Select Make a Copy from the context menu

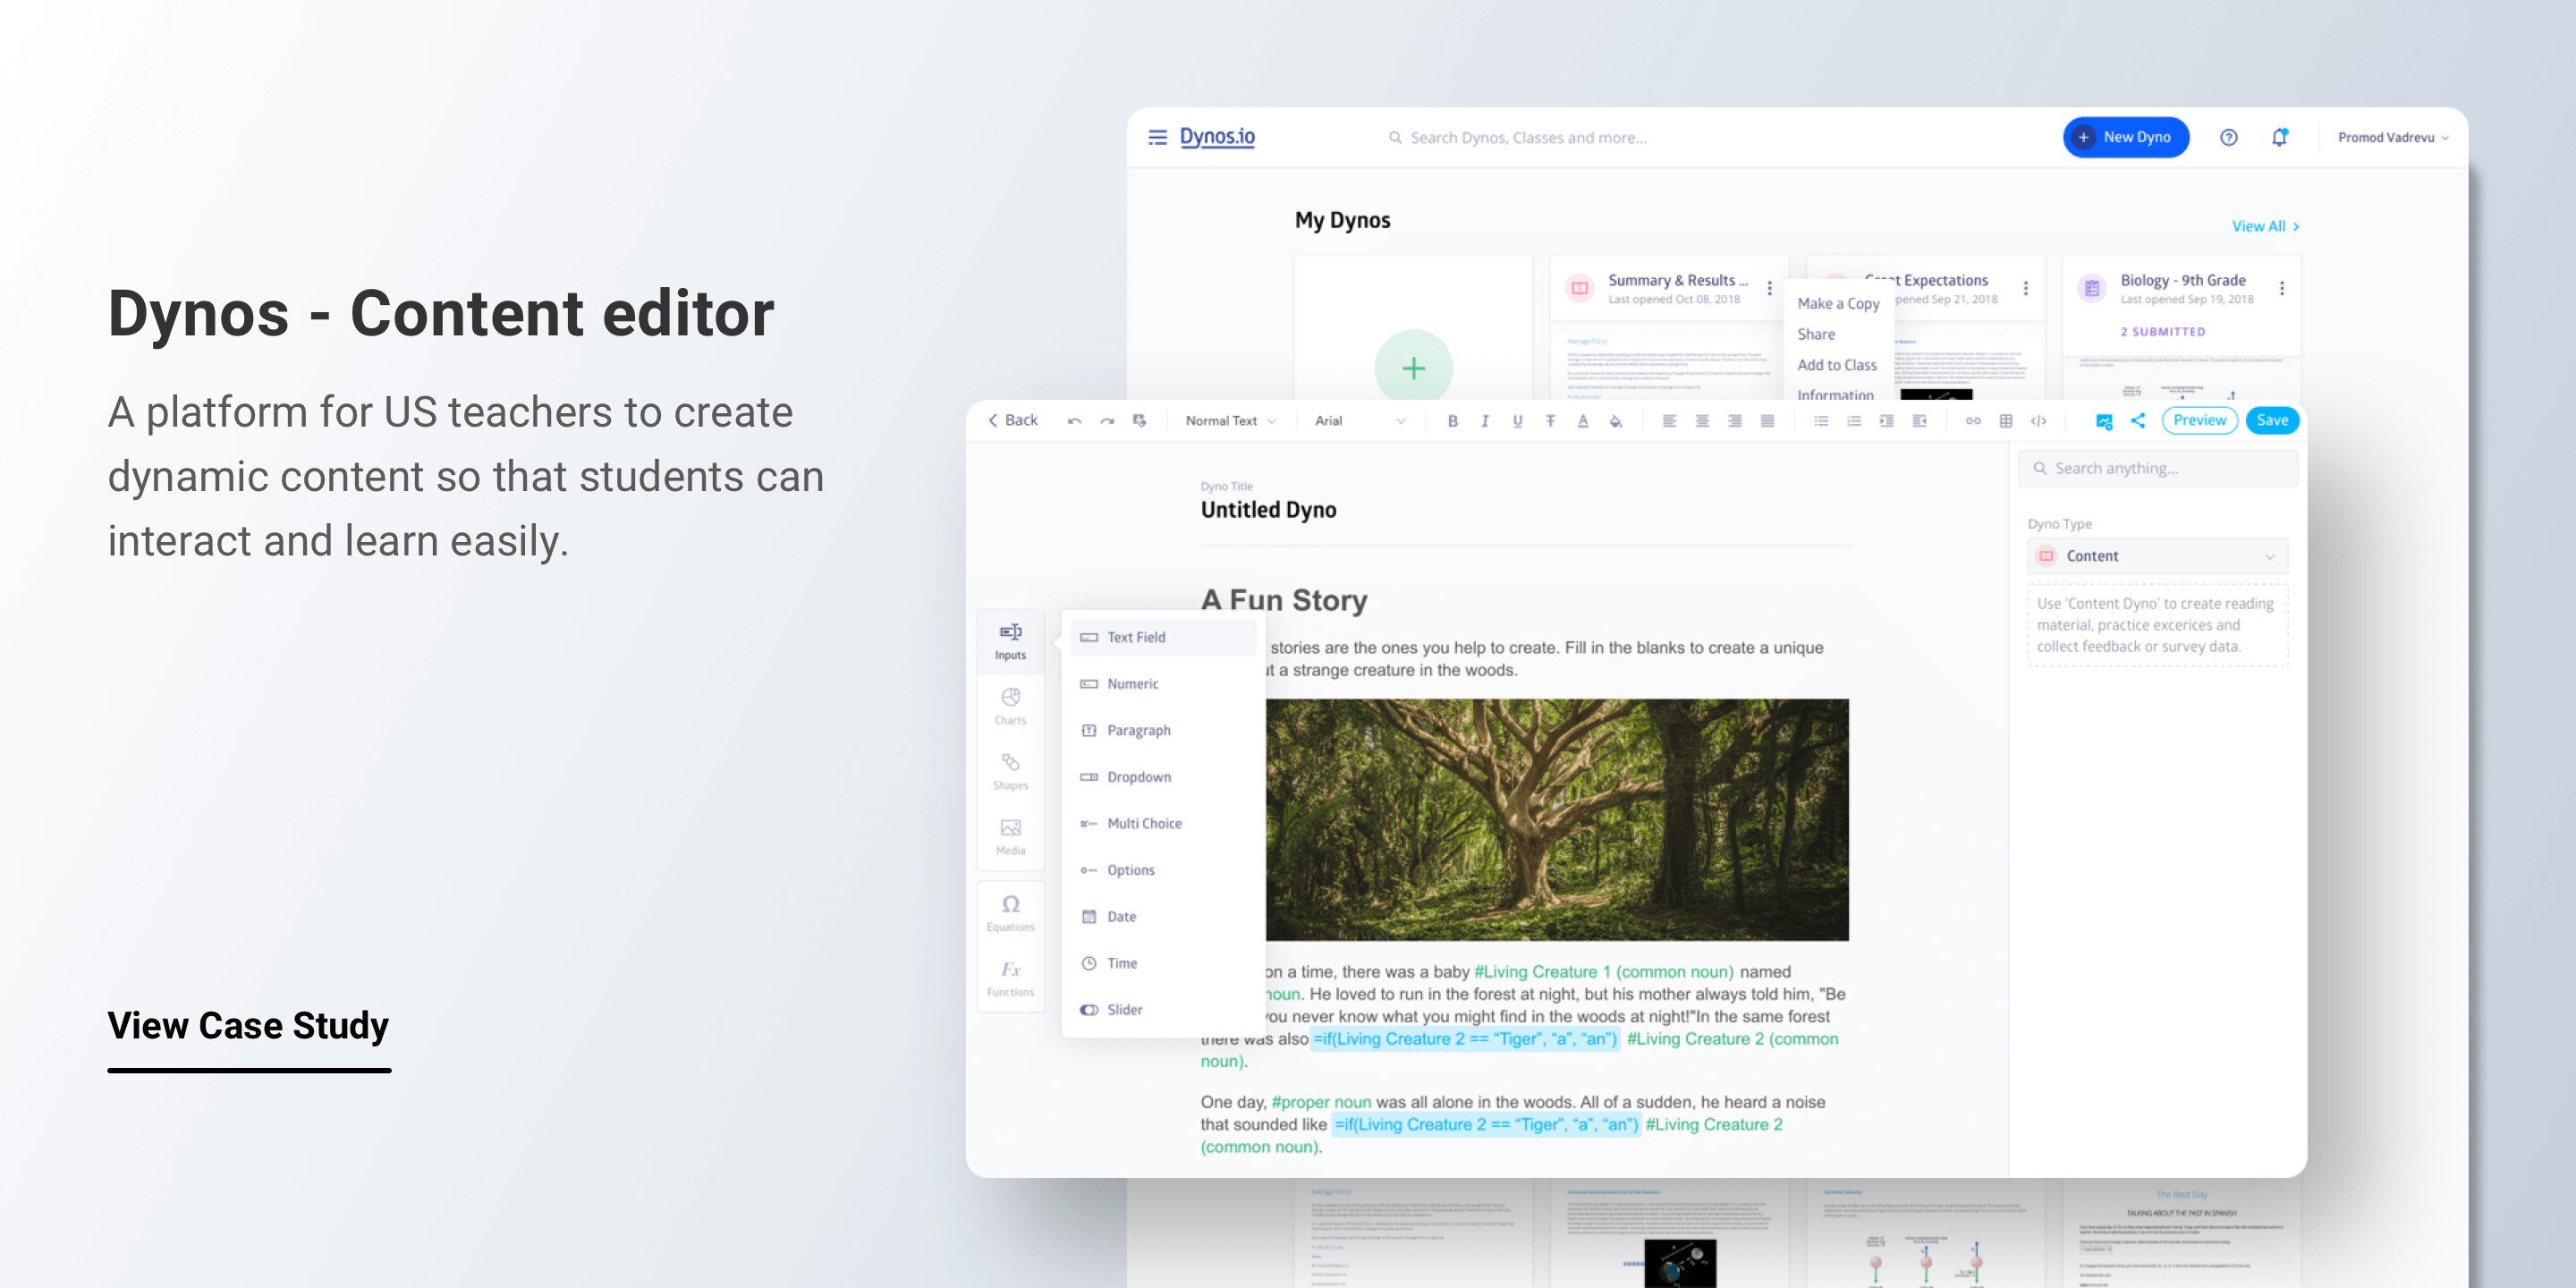point(1838,303)
